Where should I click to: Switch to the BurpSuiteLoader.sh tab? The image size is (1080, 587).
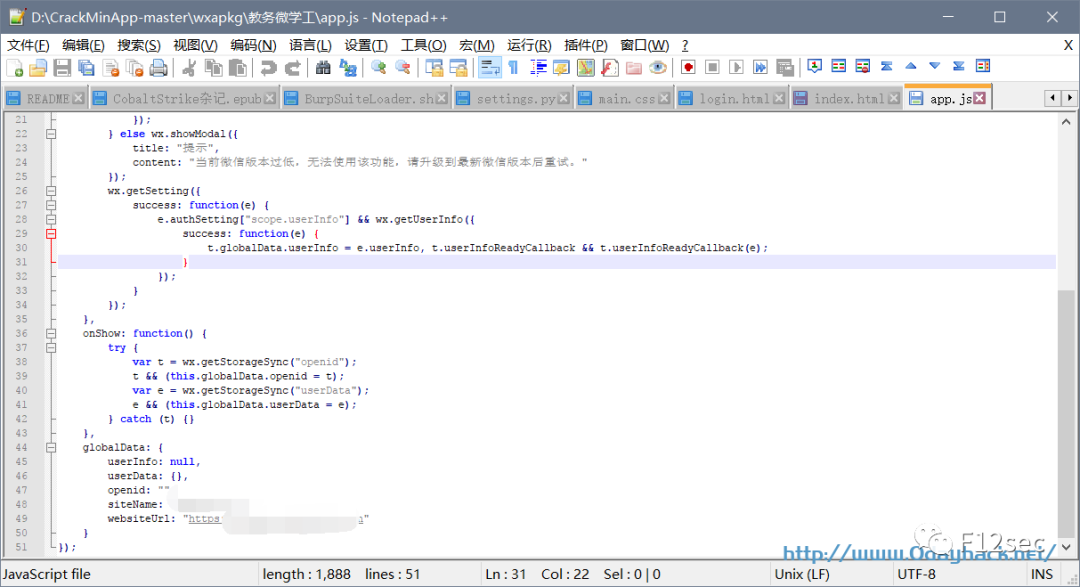coord(366,99)
